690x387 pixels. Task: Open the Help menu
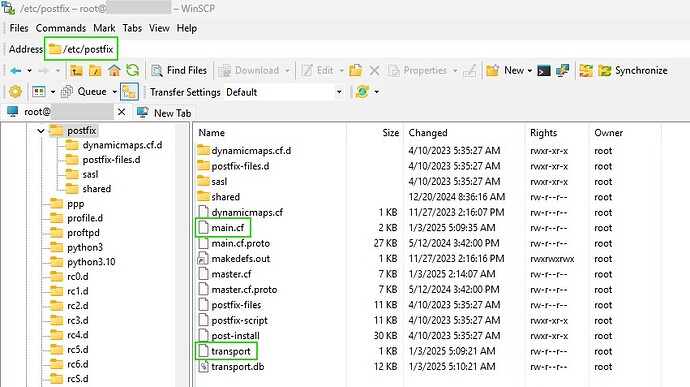point(187,28)
